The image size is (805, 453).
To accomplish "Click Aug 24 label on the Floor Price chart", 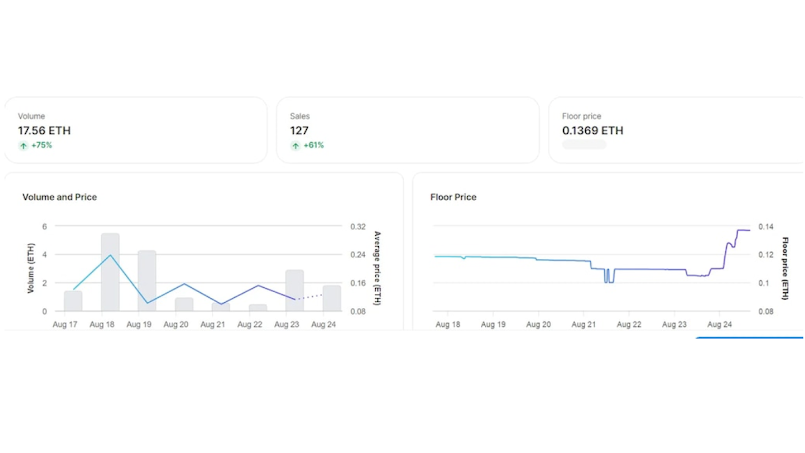I will pos(719,325).
